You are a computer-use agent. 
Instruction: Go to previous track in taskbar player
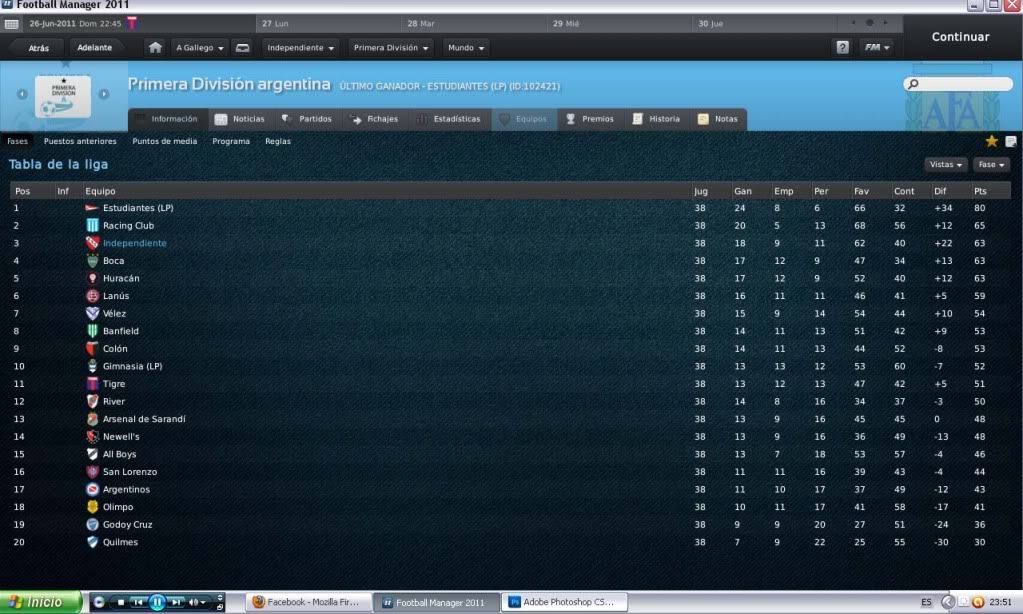[x=138, y=602]
